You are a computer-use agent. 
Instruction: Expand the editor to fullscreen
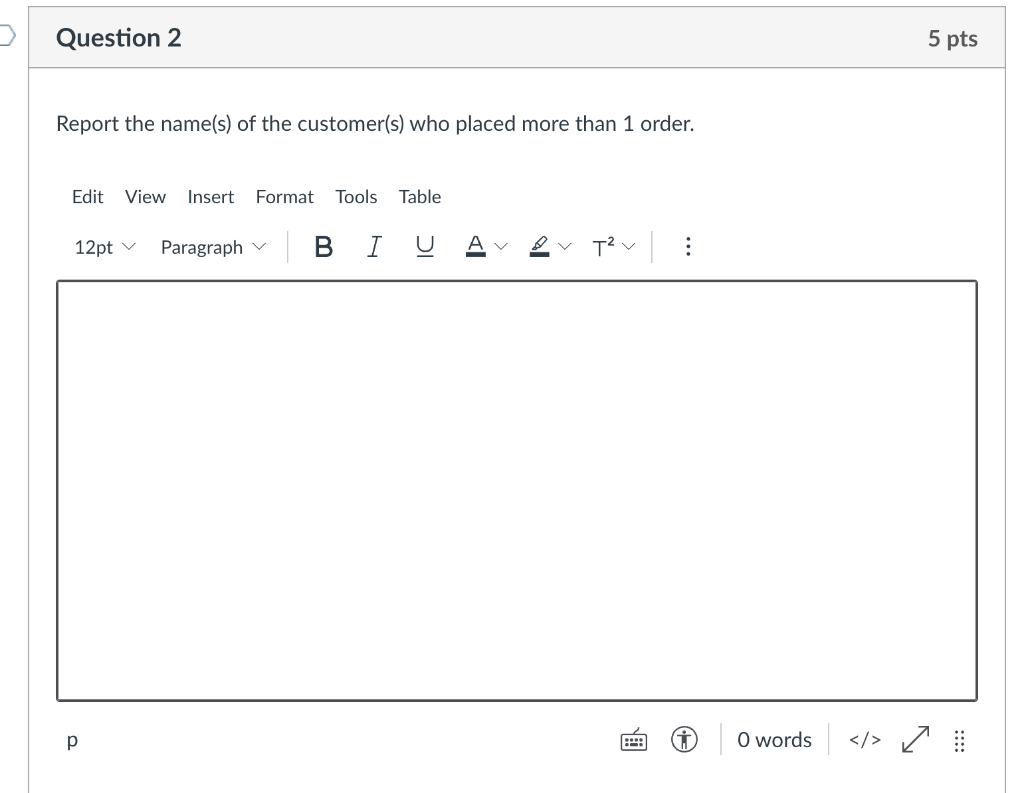[x=915, y=739]
